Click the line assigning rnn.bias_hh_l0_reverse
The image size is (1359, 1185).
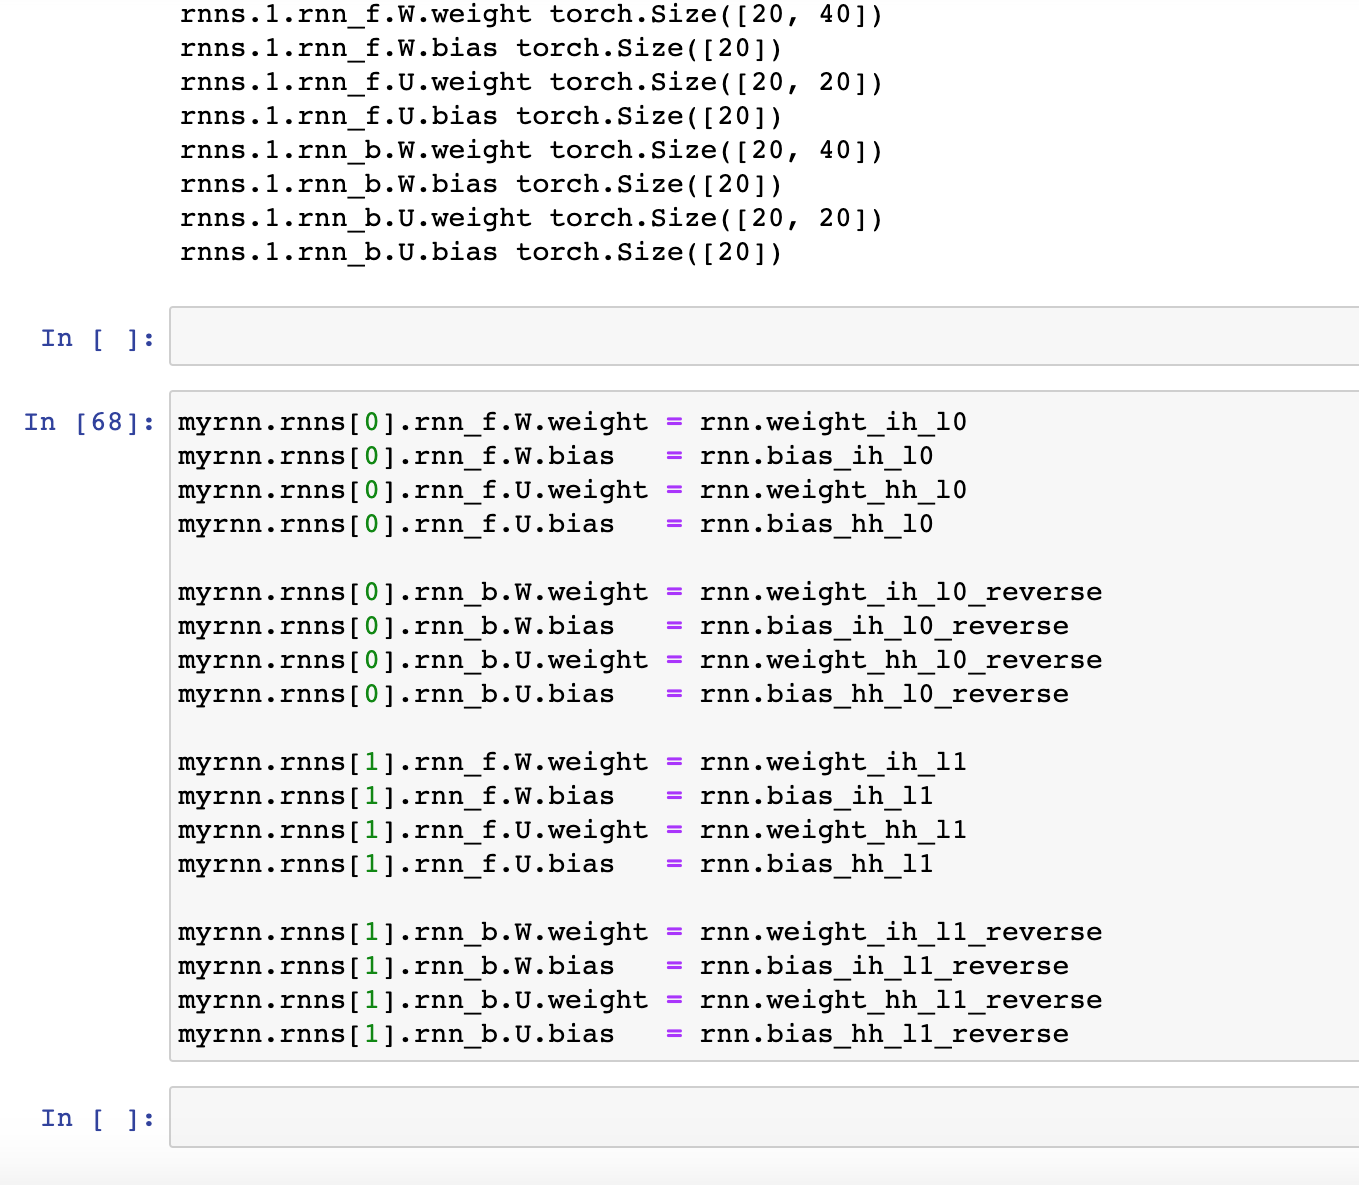(623, 694)
